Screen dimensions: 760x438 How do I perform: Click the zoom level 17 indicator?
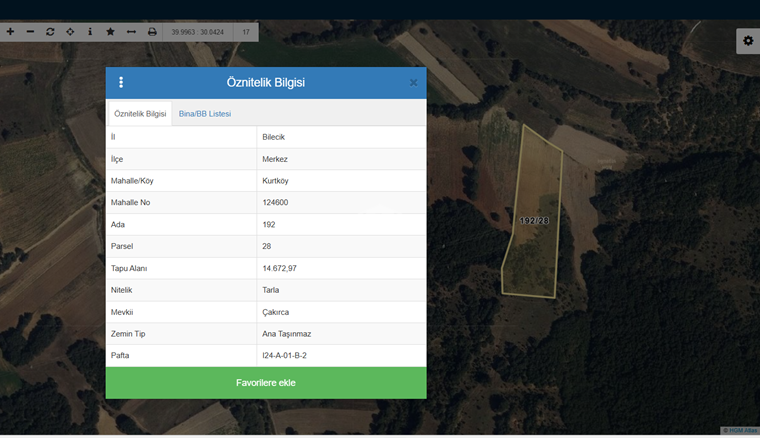coord(246,32)
